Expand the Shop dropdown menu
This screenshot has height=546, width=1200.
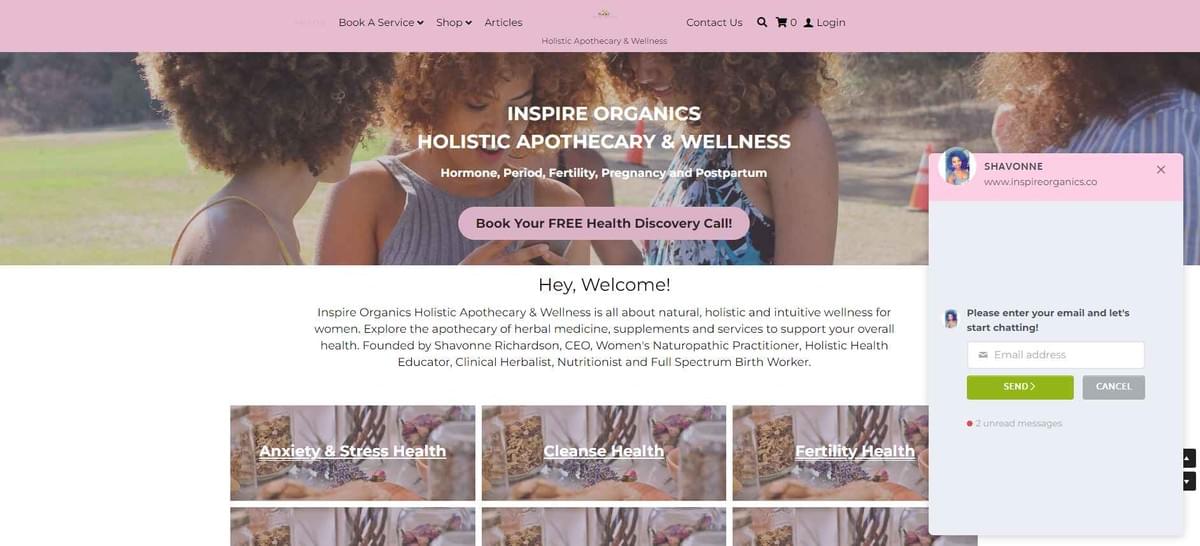click(454, 22)
